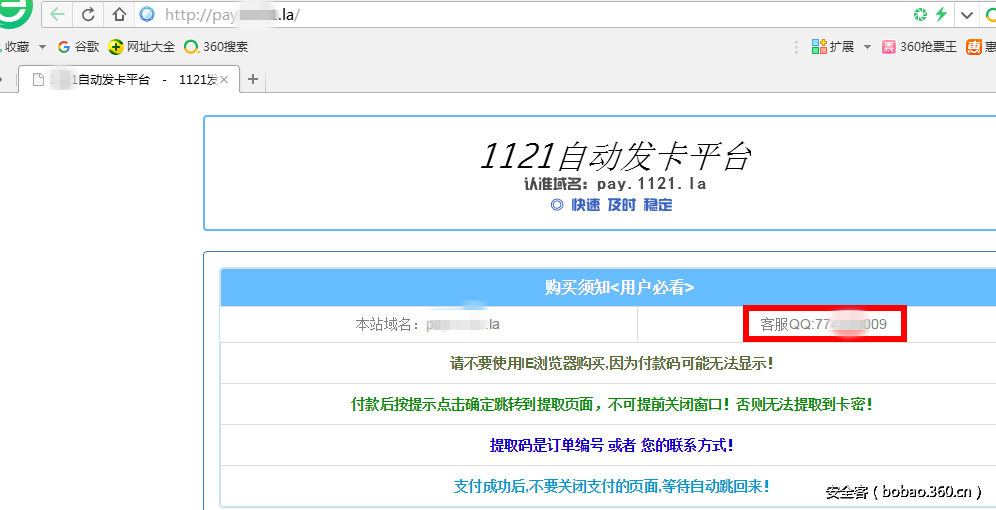Click the 快速 及时 稳定 slogan

[611, 205]
